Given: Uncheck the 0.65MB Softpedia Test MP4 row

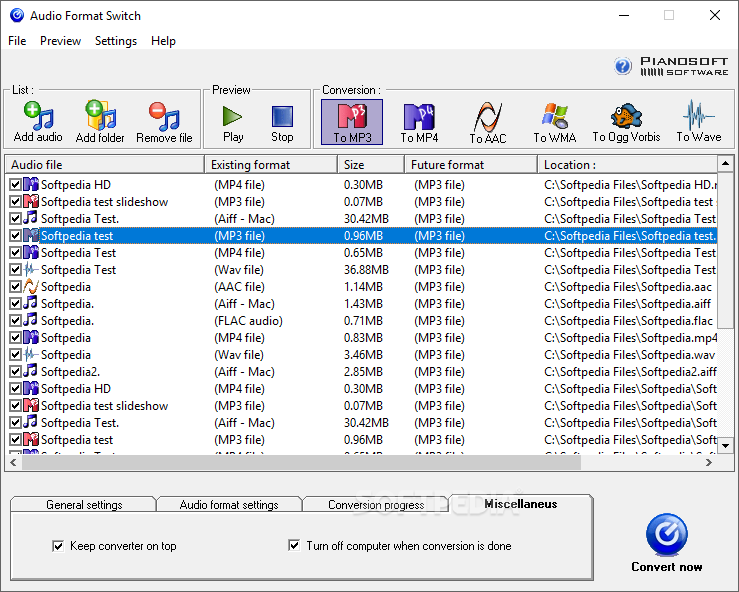Looking at the screenshot, I should click(15, 253).
